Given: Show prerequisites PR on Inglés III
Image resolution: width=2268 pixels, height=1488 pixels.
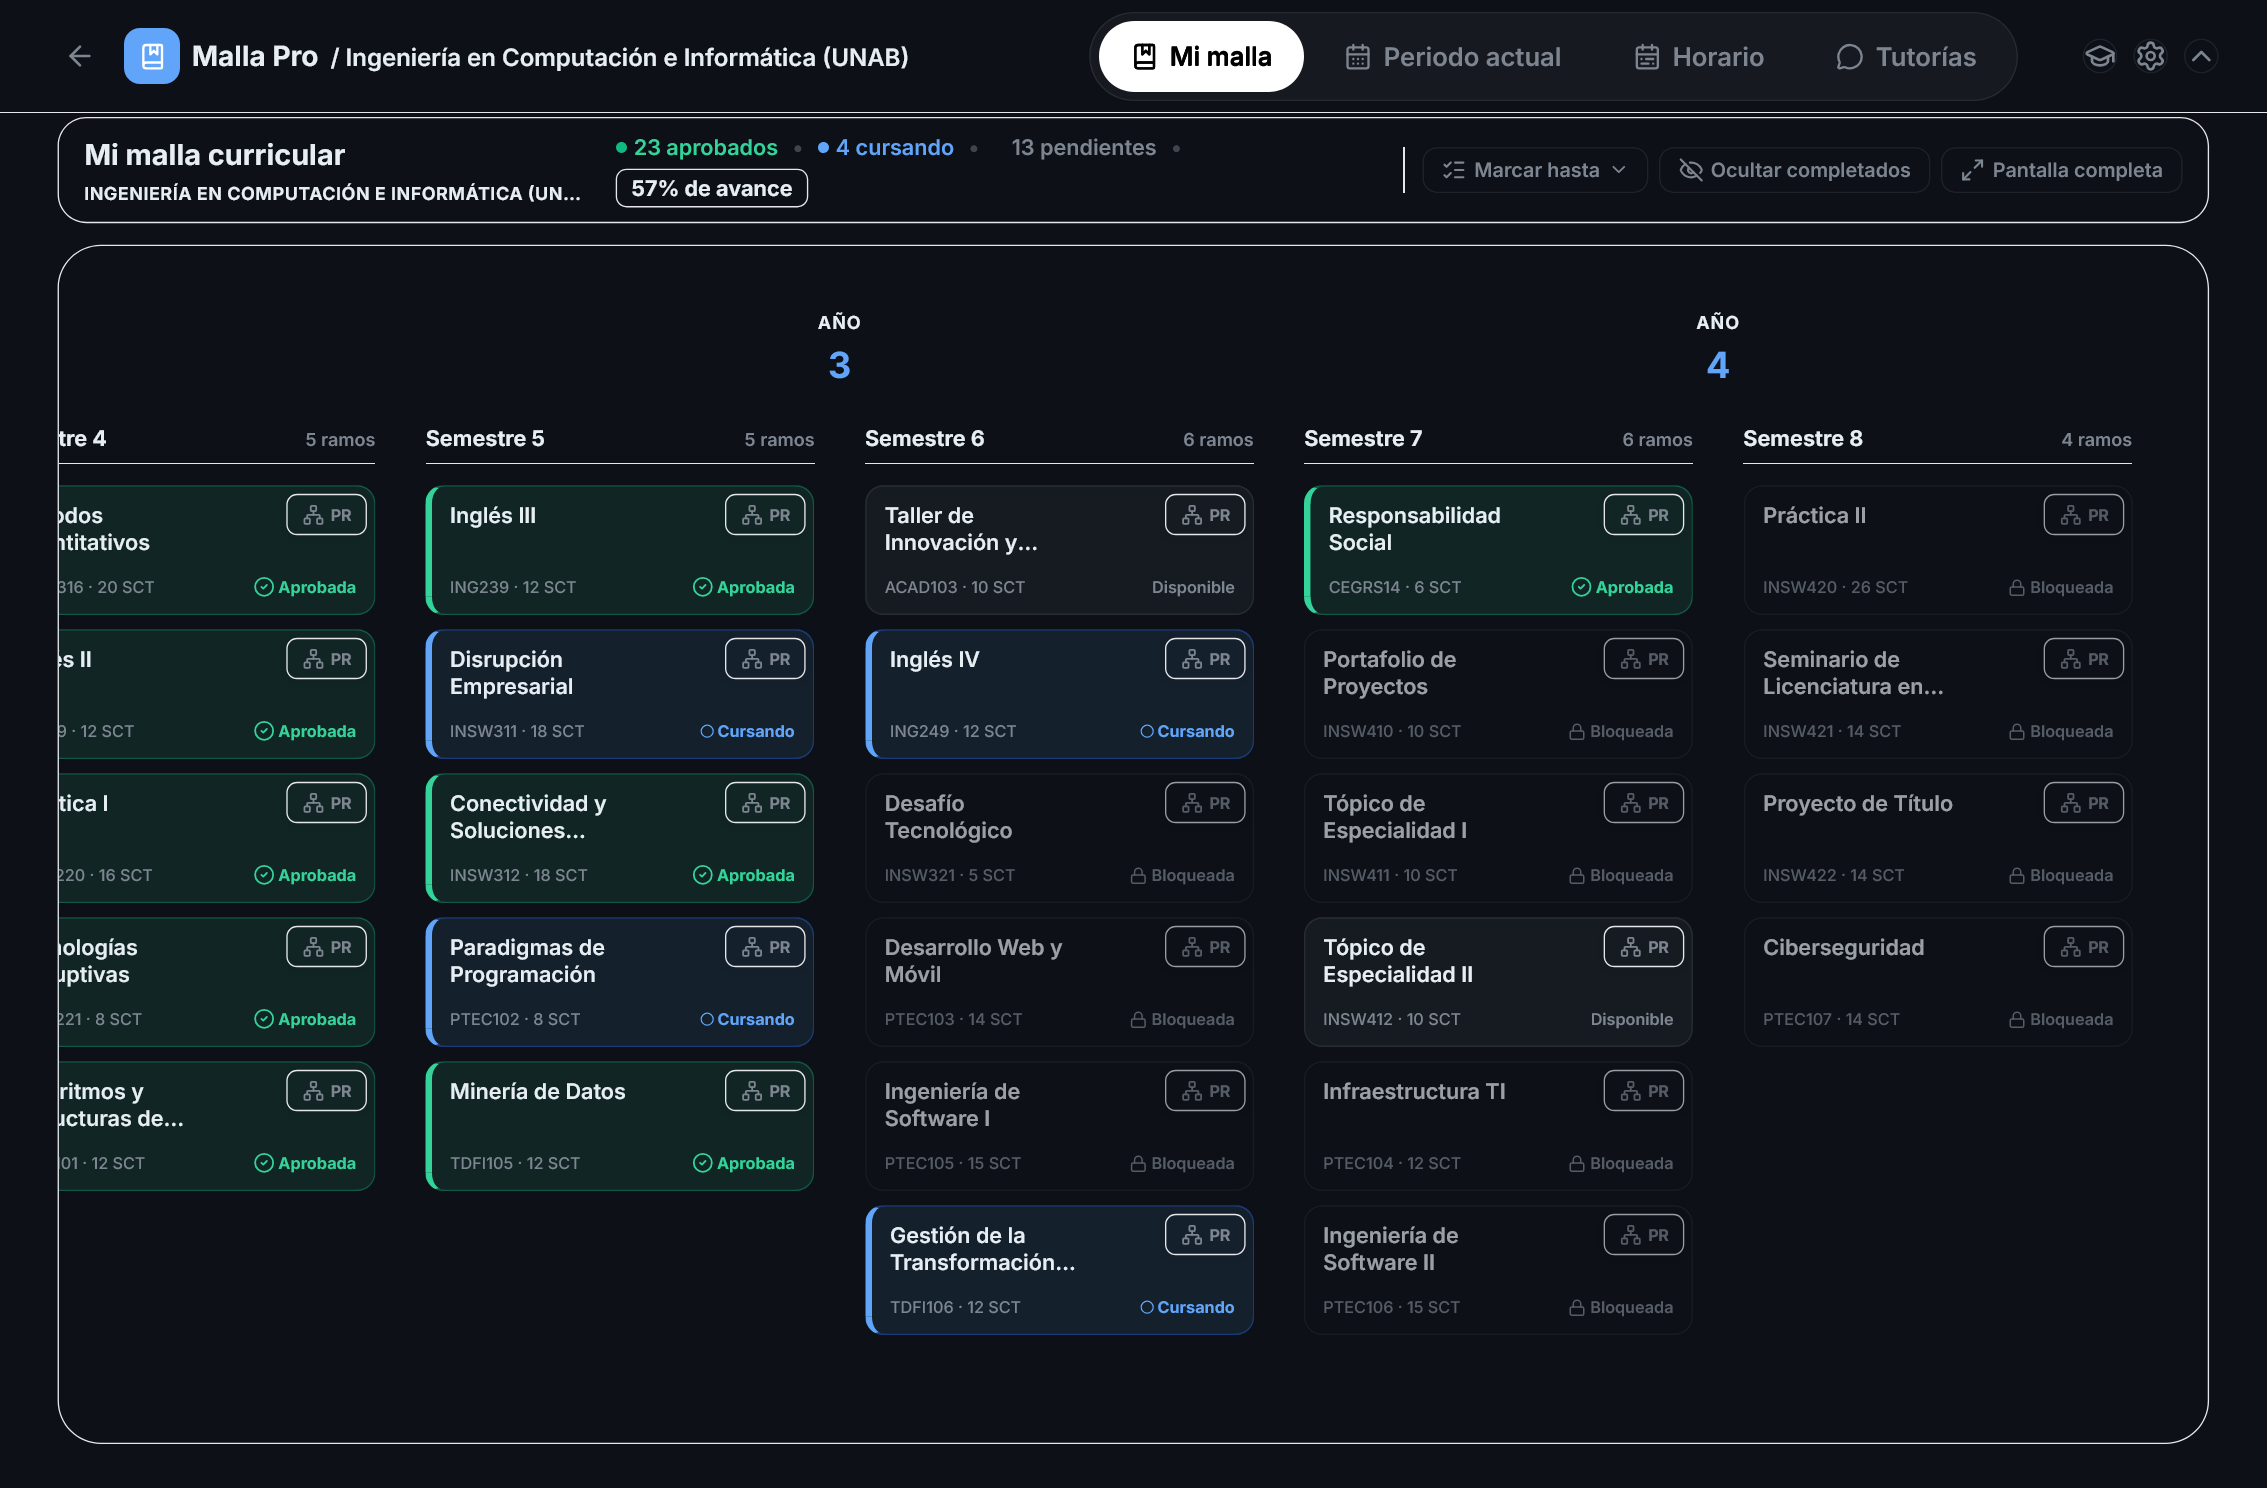Looking at the screenshot, I should coord(766,515).
